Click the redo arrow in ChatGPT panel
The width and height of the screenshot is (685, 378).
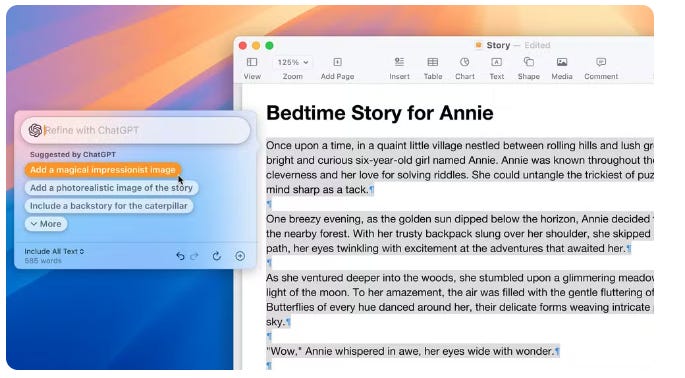point(194,256)
